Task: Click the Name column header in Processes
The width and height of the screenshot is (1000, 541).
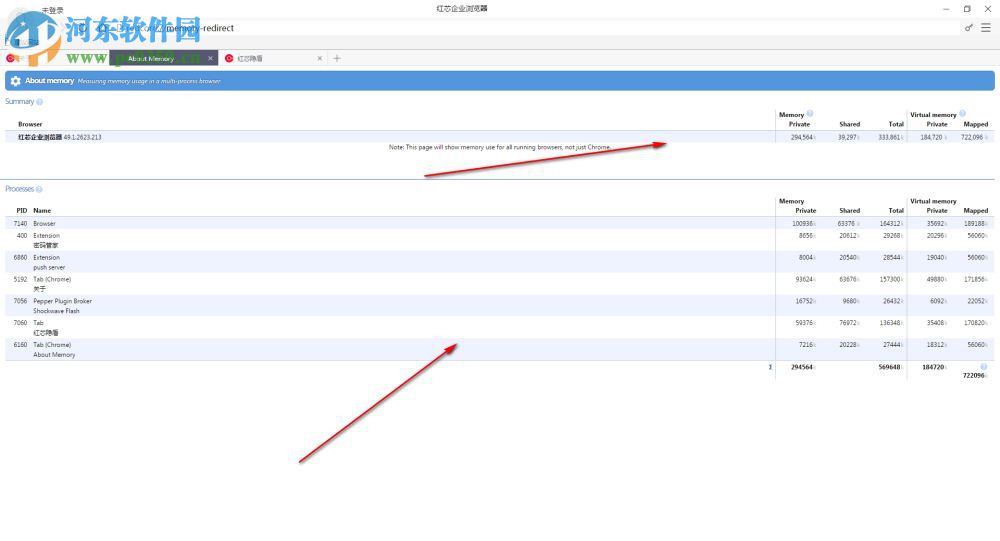Action: (42, 211)
